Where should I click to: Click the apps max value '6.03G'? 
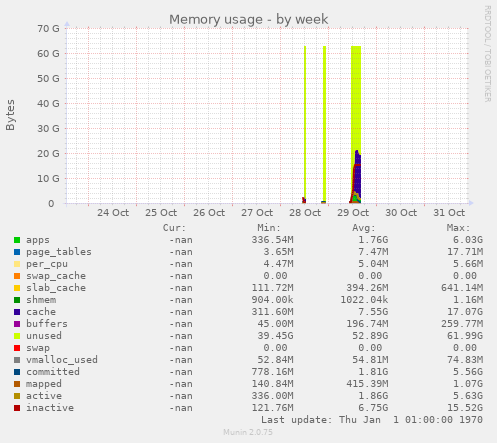pos(468,240)
